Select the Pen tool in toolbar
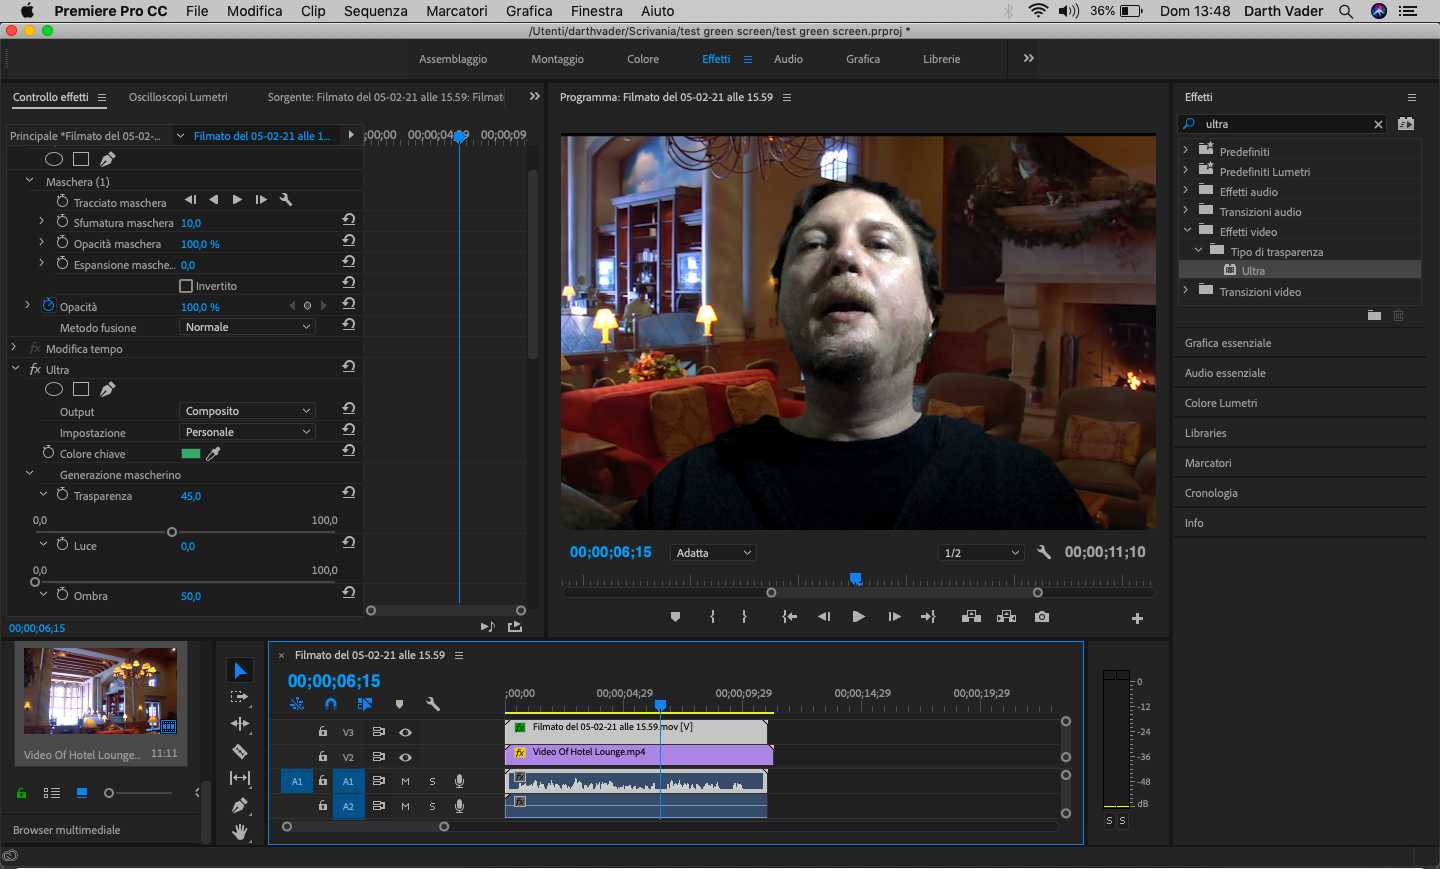 (x=240, y=805)
